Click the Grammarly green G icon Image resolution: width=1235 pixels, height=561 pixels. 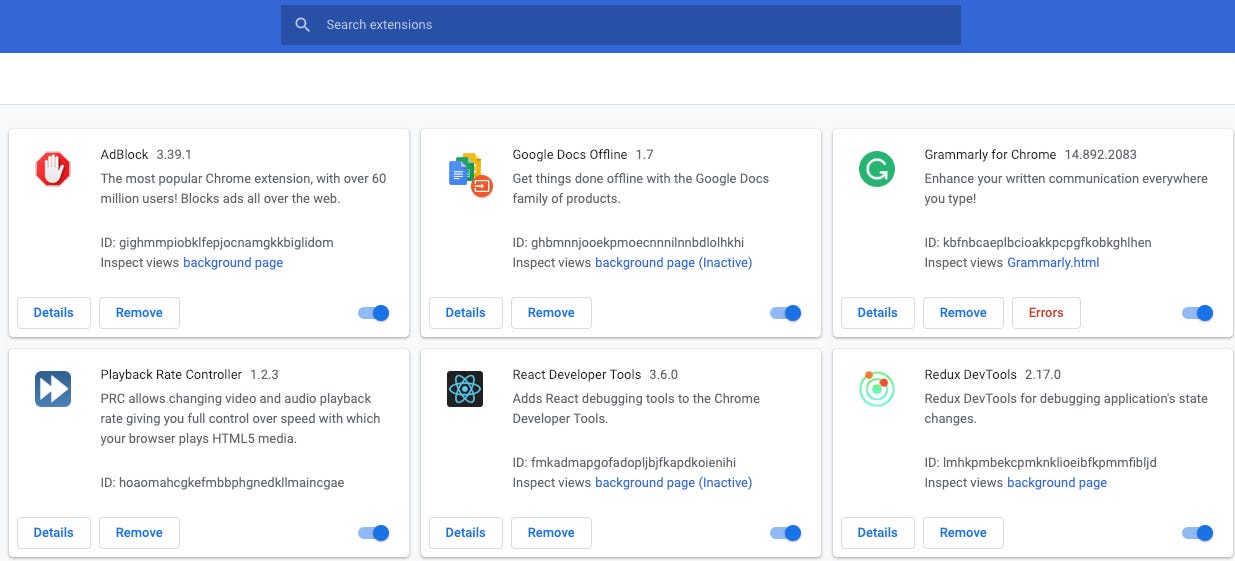(x=877, y=169)
